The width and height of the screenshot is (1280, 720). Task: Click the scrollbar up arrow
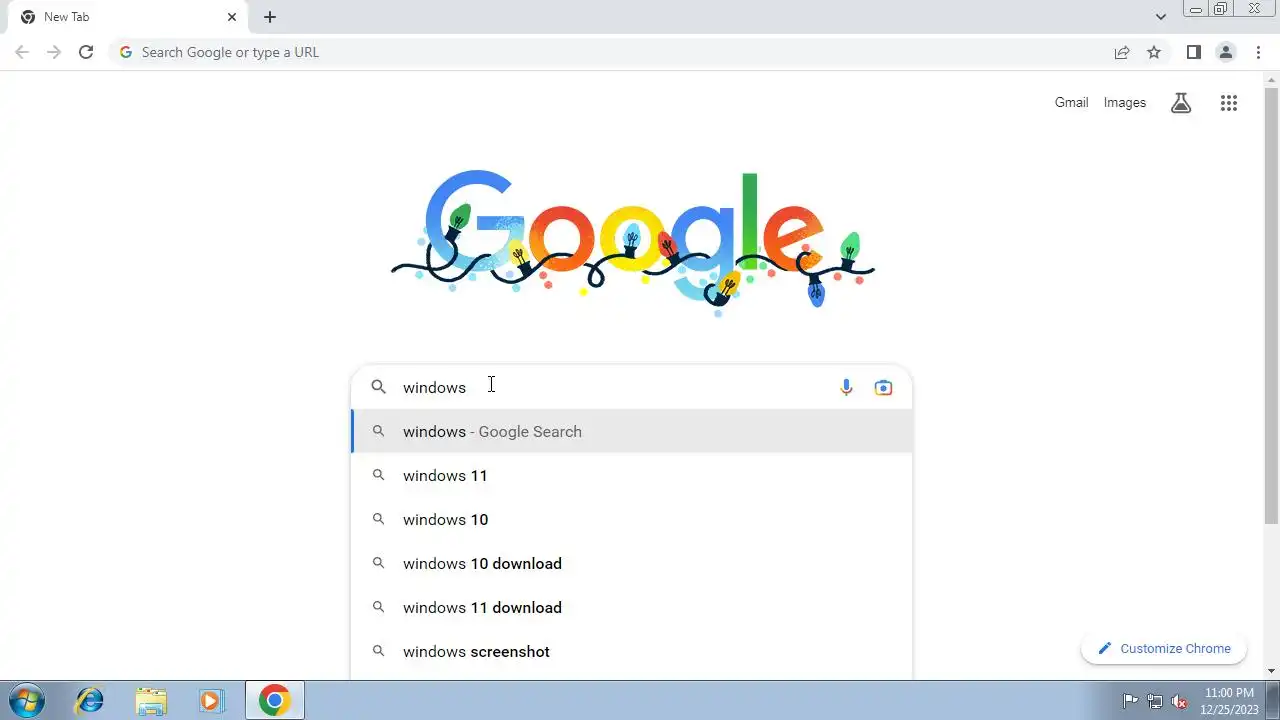pos(1271,78)
